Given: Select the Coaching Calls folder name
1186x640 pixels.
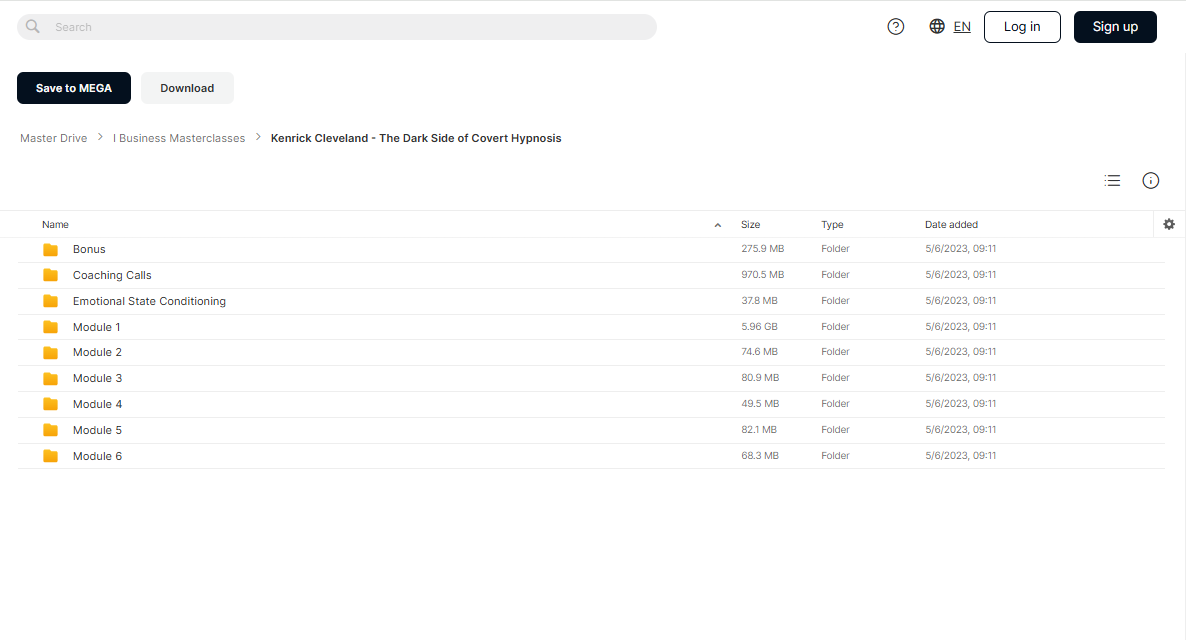Looking at the screenshot, I should [x=112, y=275].
